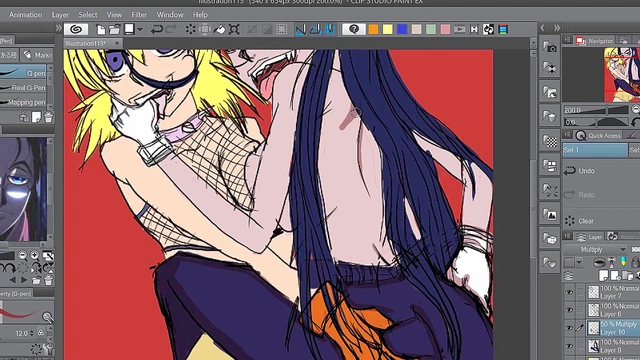Open the Window menu
640x360 pixels.
coord(170,15)
